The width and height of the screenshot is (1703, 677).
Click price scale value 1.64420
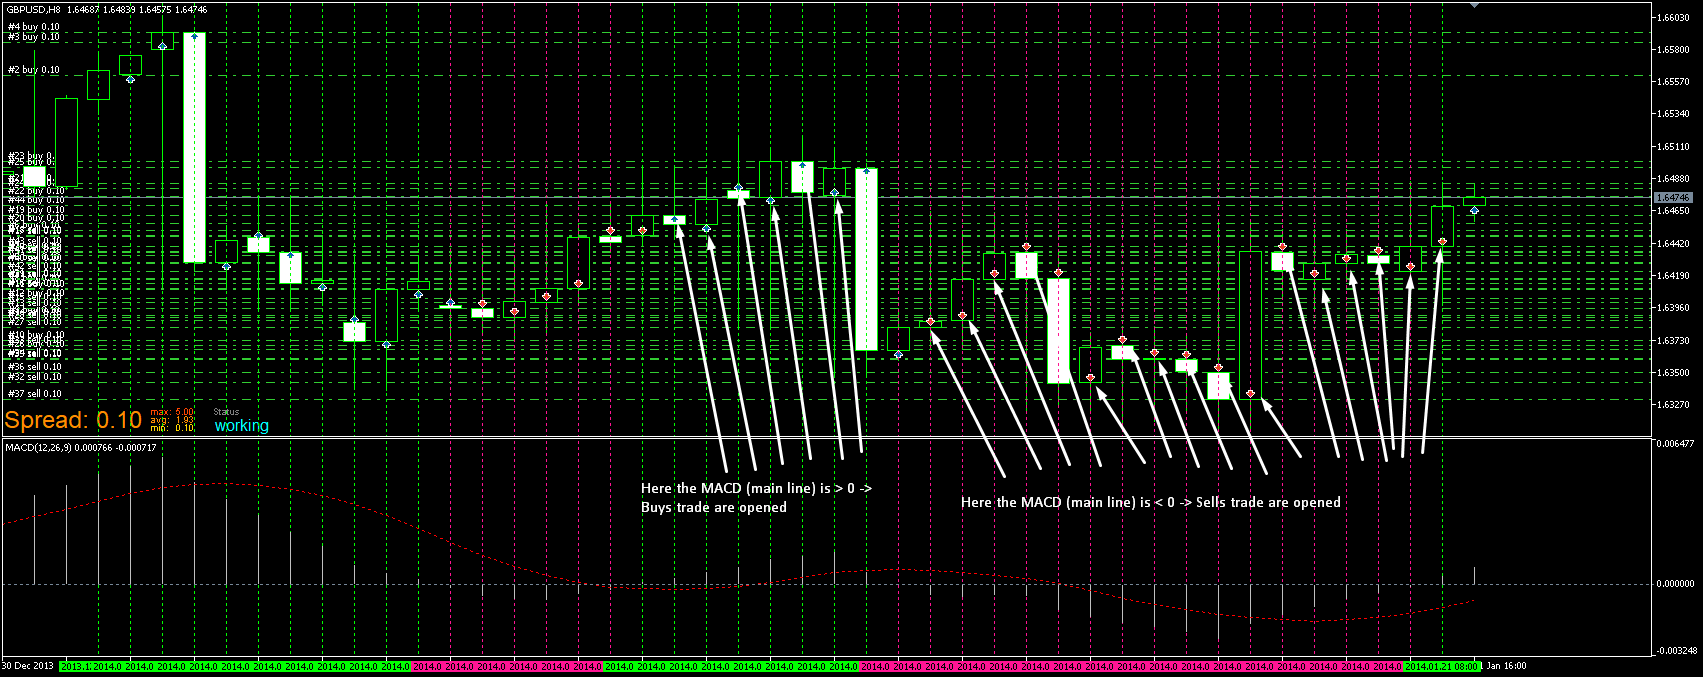point(1673,243)
